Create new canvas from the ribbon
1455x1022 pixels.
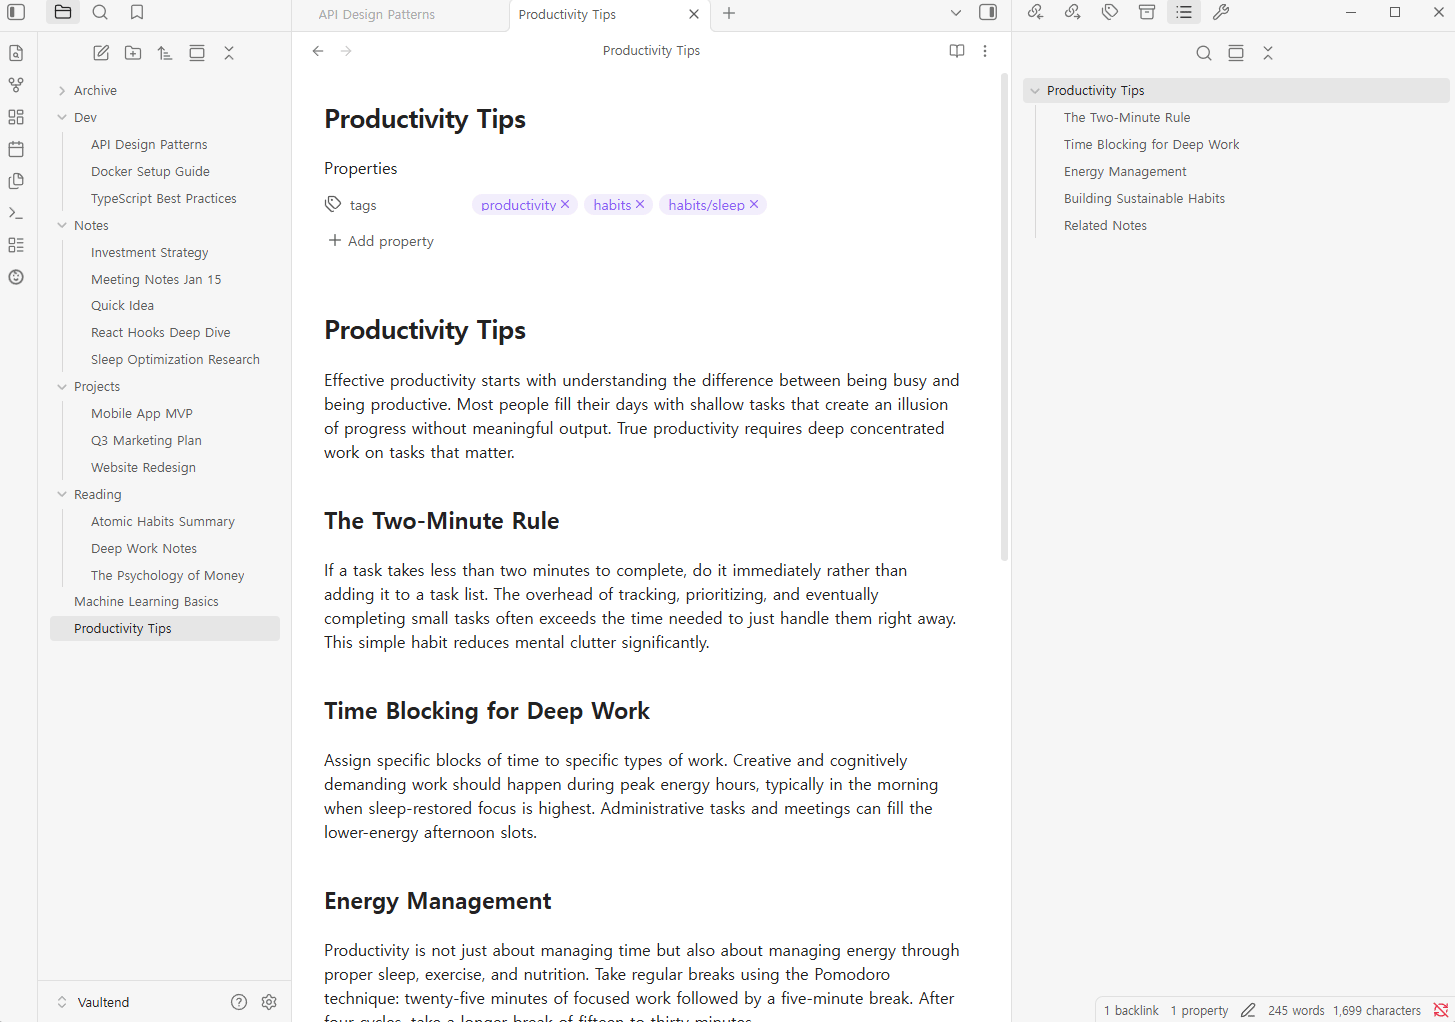coord(16,117)
